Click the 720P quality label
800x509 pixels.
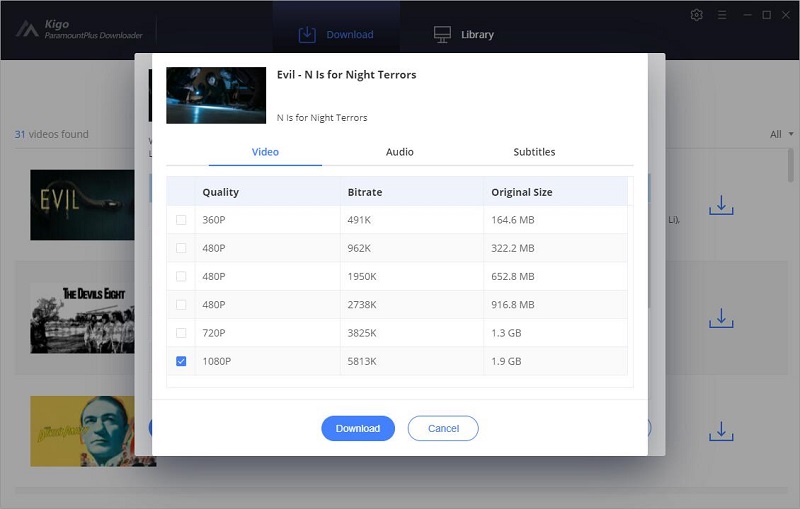[x=214, y=333]
